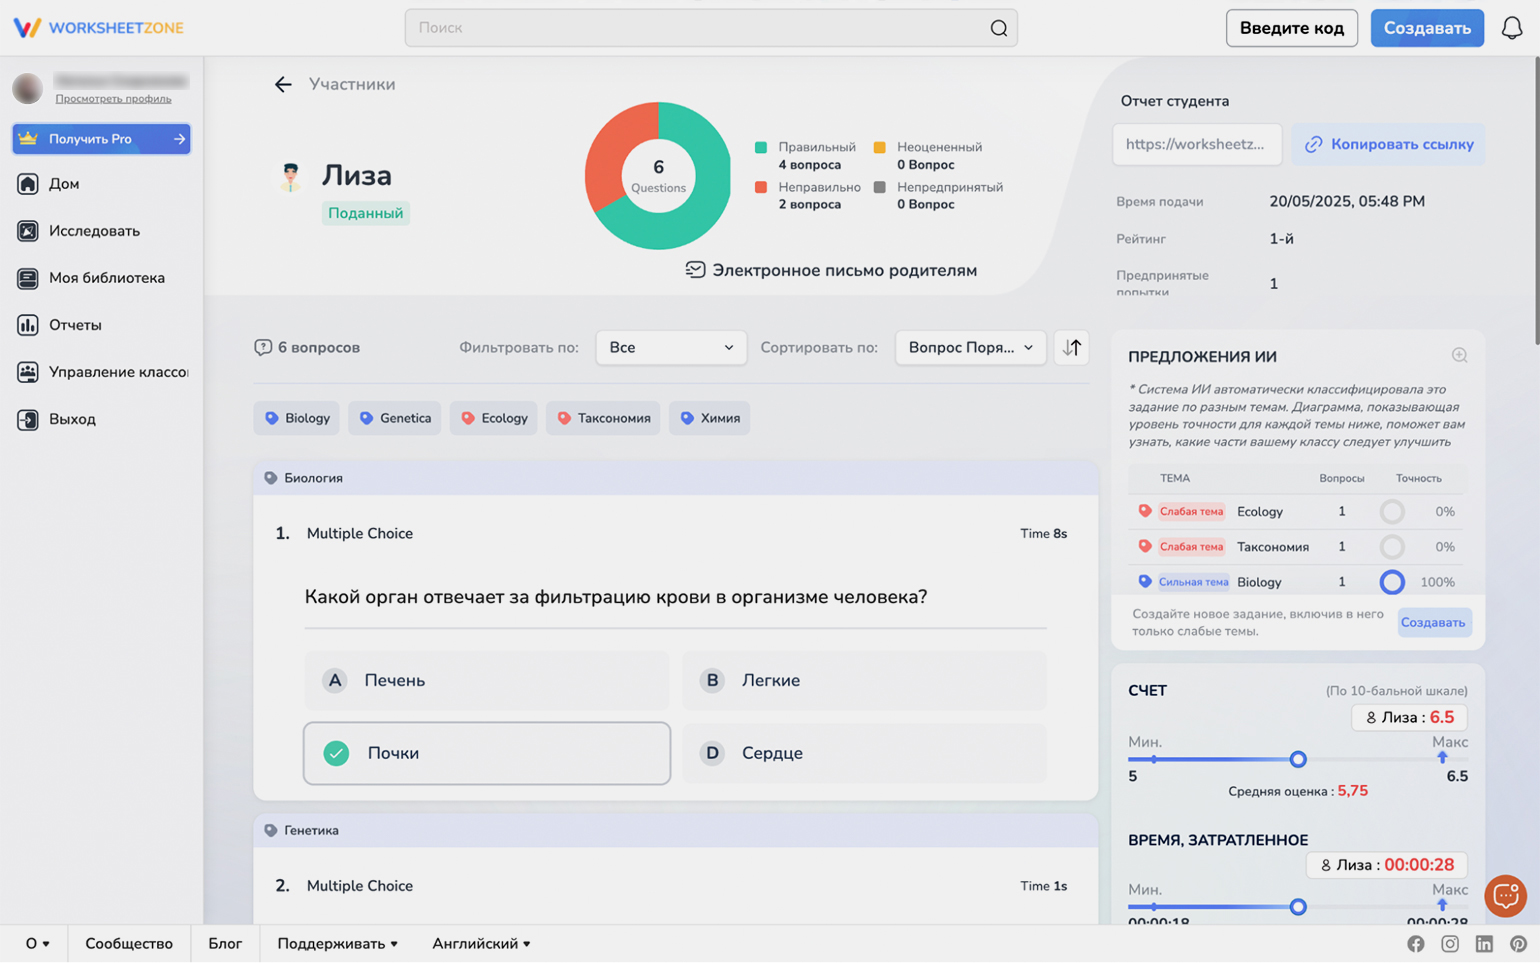The image size is (1540, 963).
Task: Click Получить Pro upgrade button
Action: [101, 139]
